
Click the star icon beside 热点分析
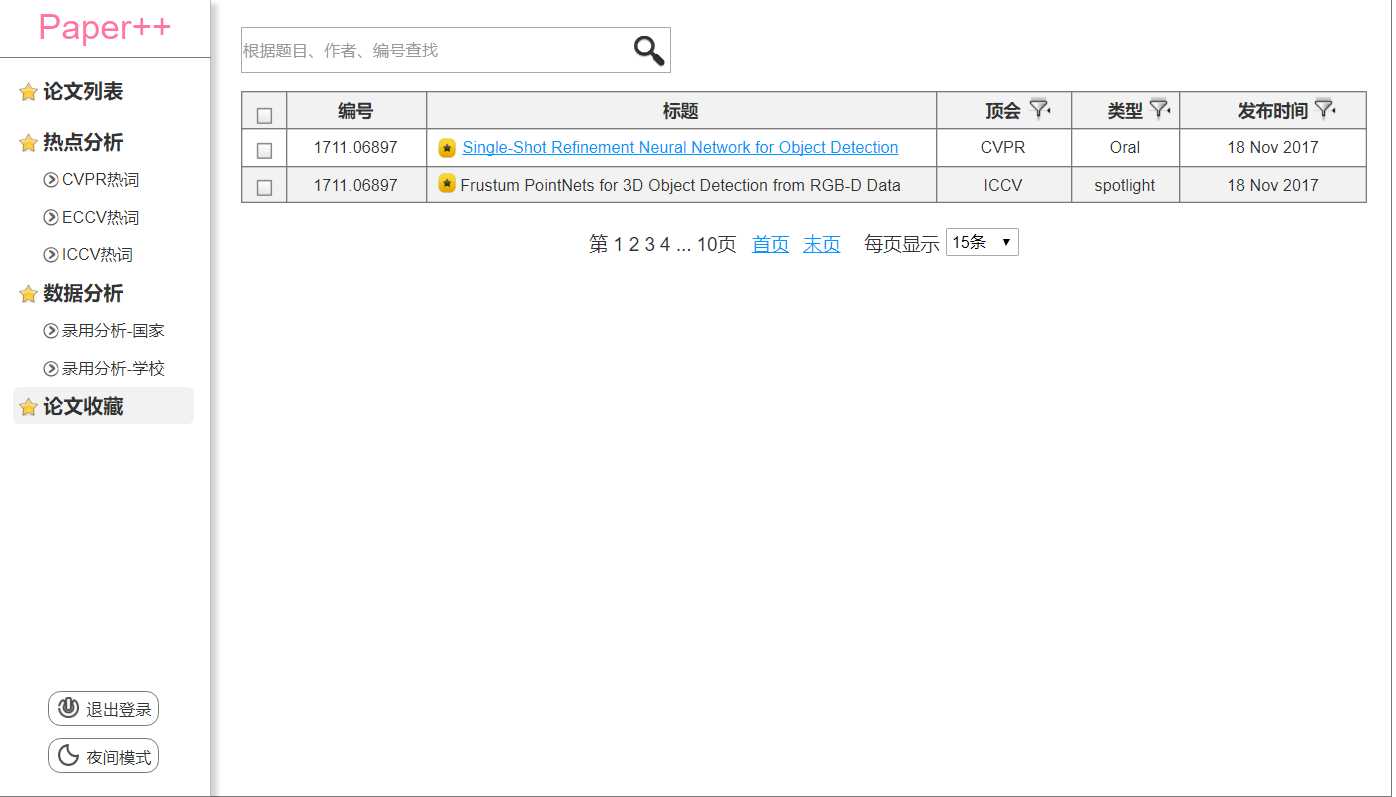coord(28,144)
